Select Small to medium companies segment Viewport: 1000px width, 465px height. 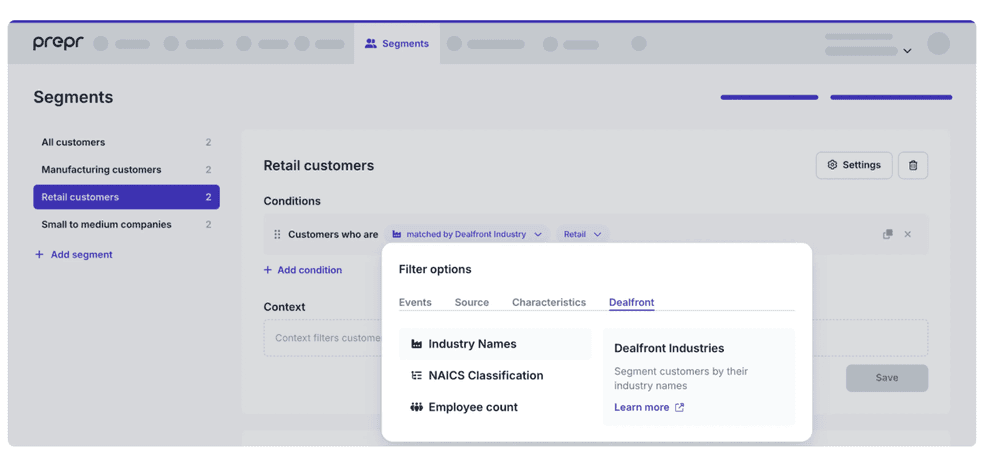[126, 225]
